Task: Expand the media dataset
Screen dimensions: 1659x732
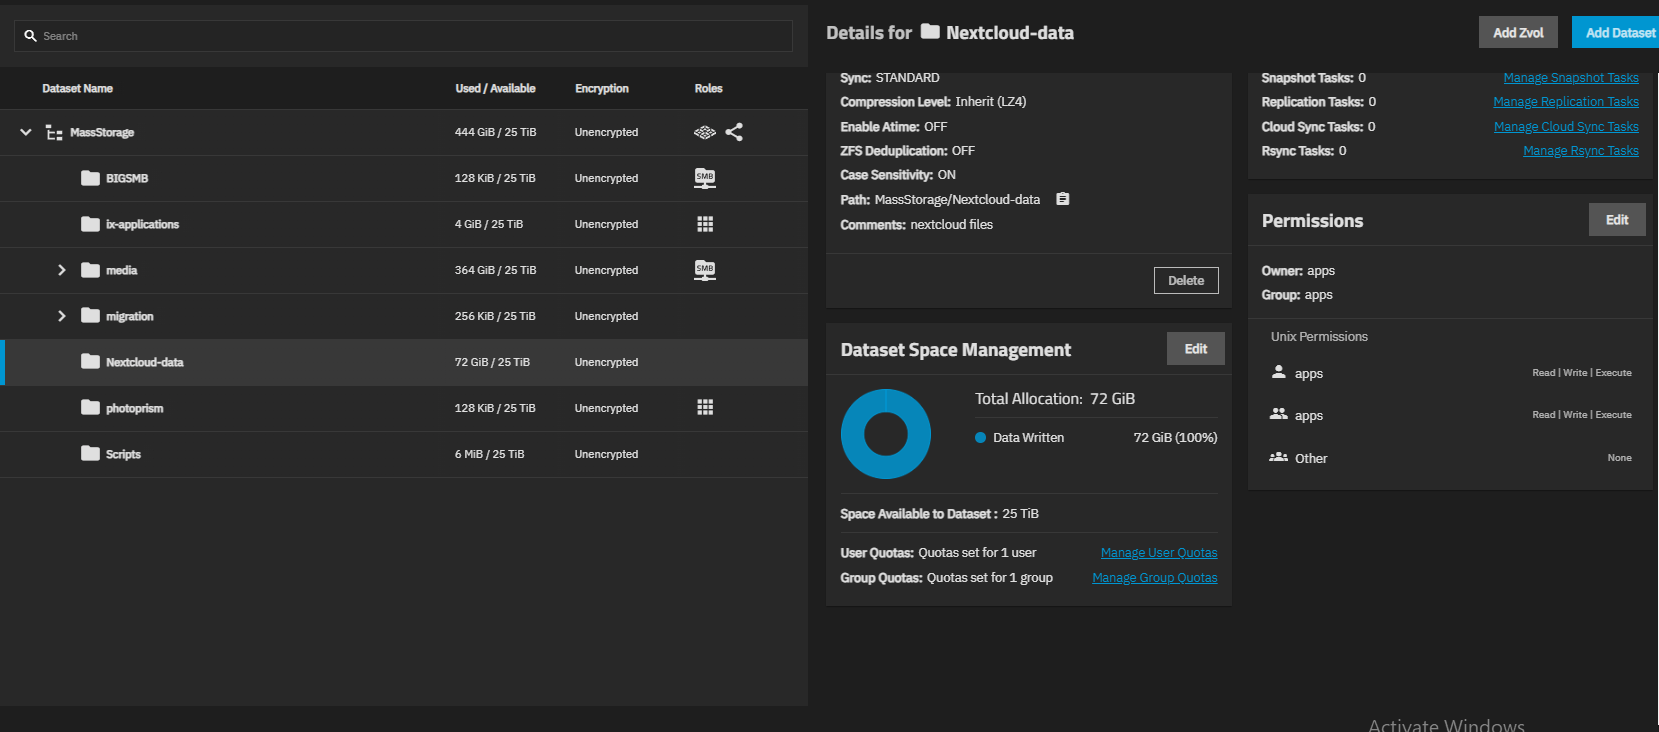Action: [x=62, y=270]
